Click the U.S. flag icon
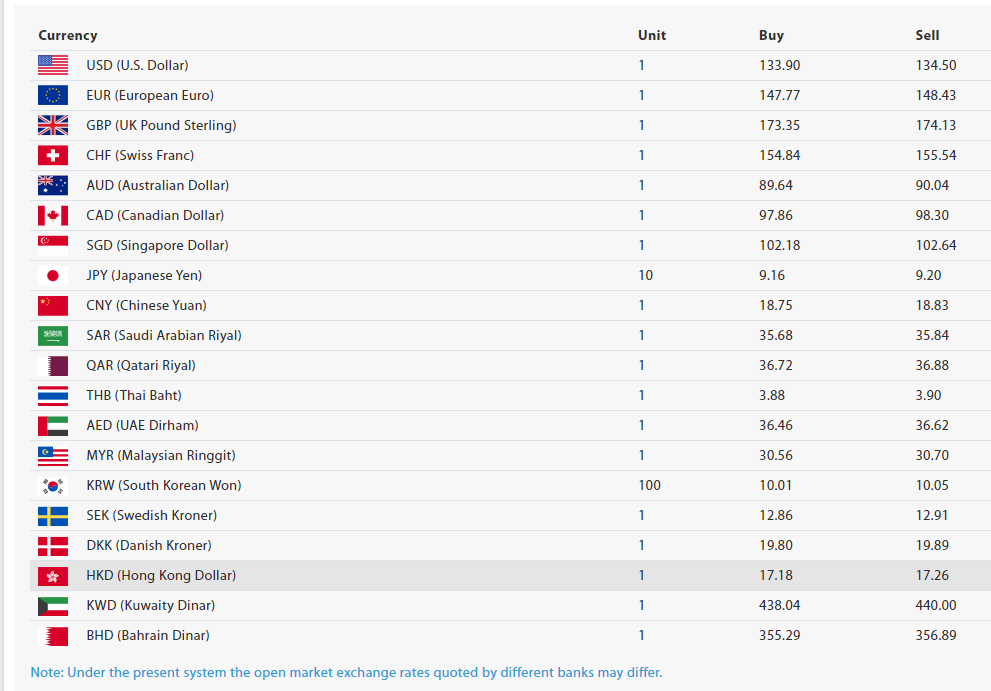Image resolution: width=991 pixels, height=691 pixels. 53,65
